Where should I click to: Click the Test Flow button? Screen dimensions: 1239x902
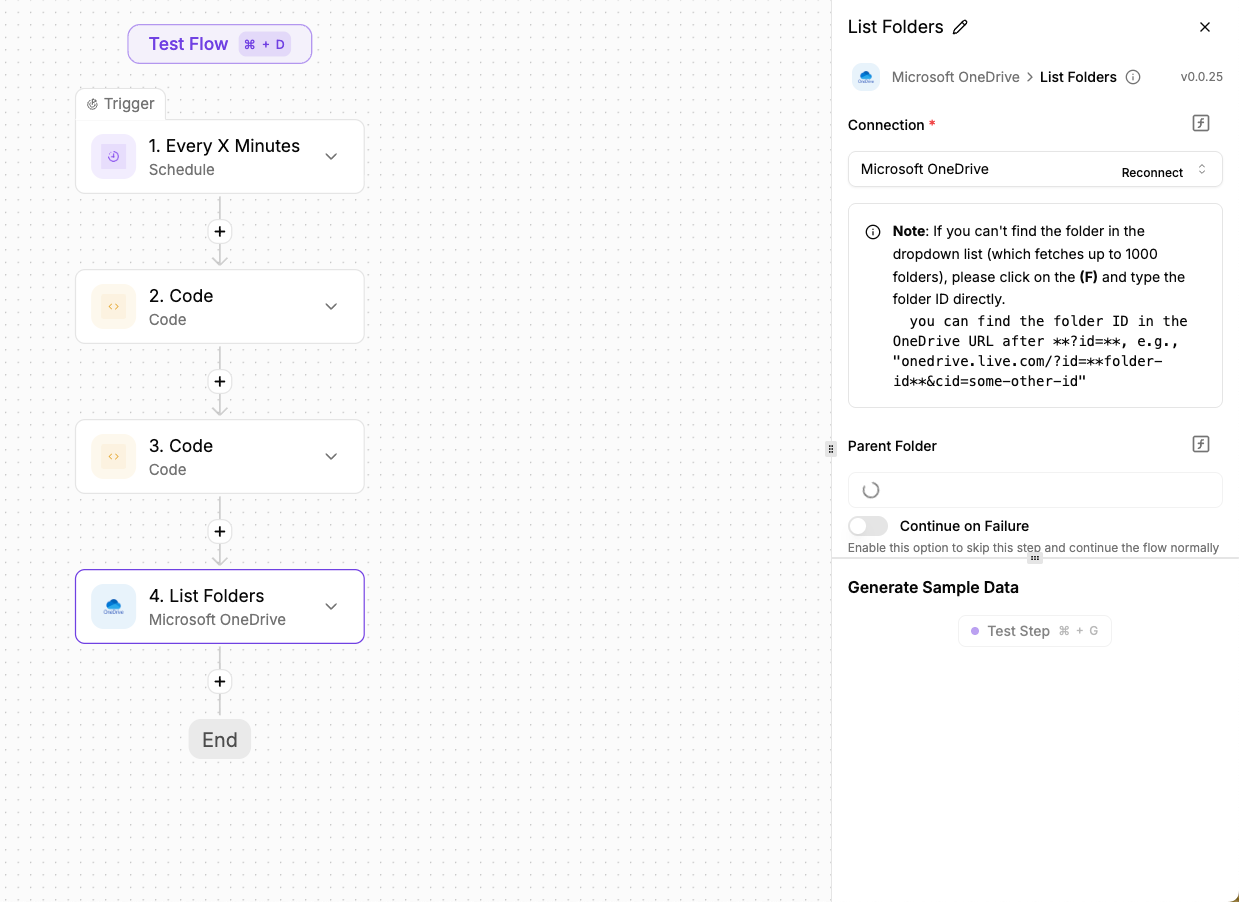point(219,44)
